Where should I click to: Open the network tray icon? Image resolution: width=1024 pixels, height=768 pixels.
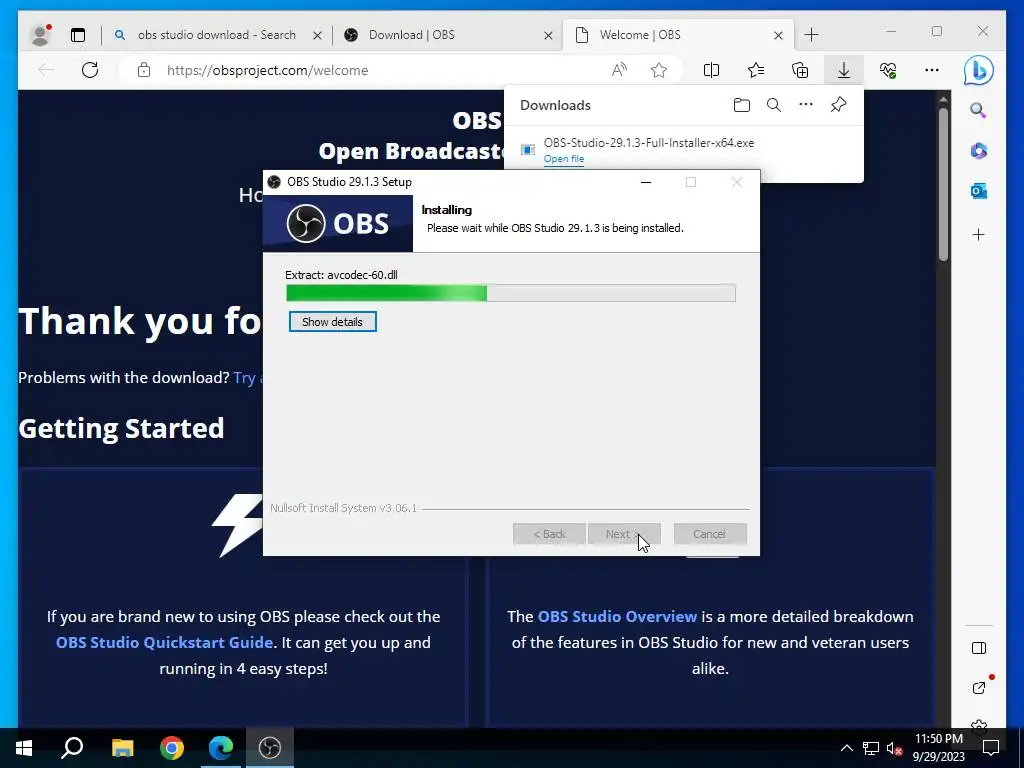click(871, 748)
